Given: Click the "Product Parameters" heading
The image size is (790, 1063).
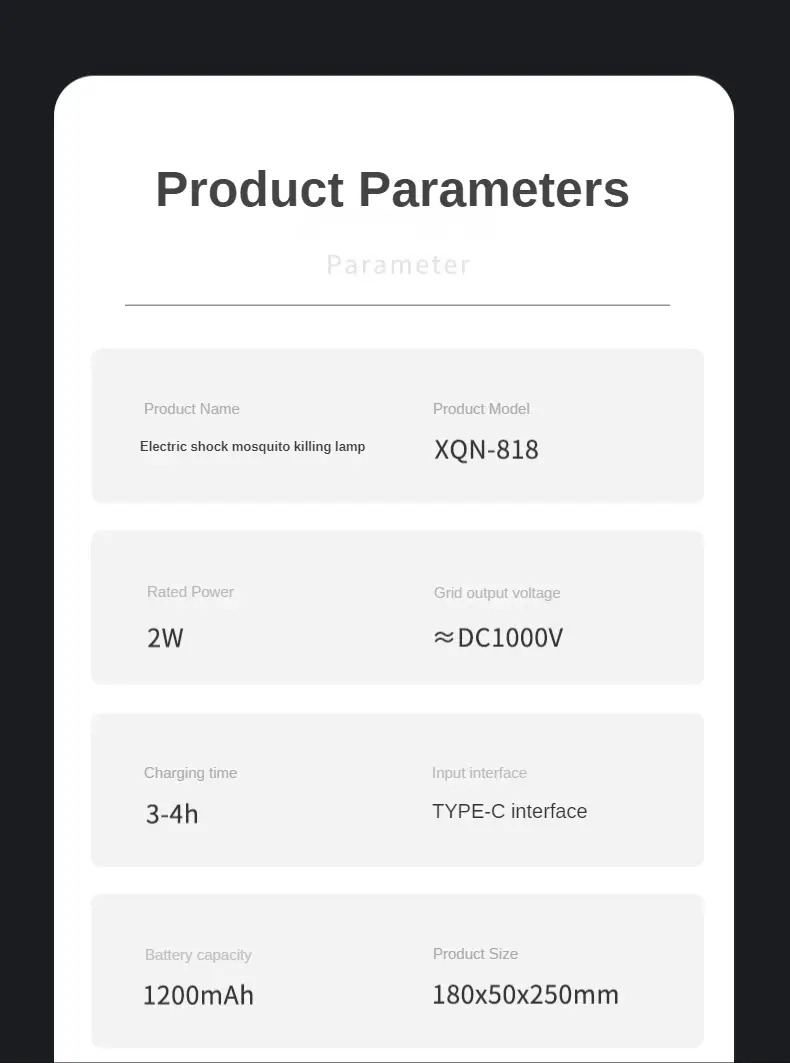Looking at the screenshot, I should (392, 189).
